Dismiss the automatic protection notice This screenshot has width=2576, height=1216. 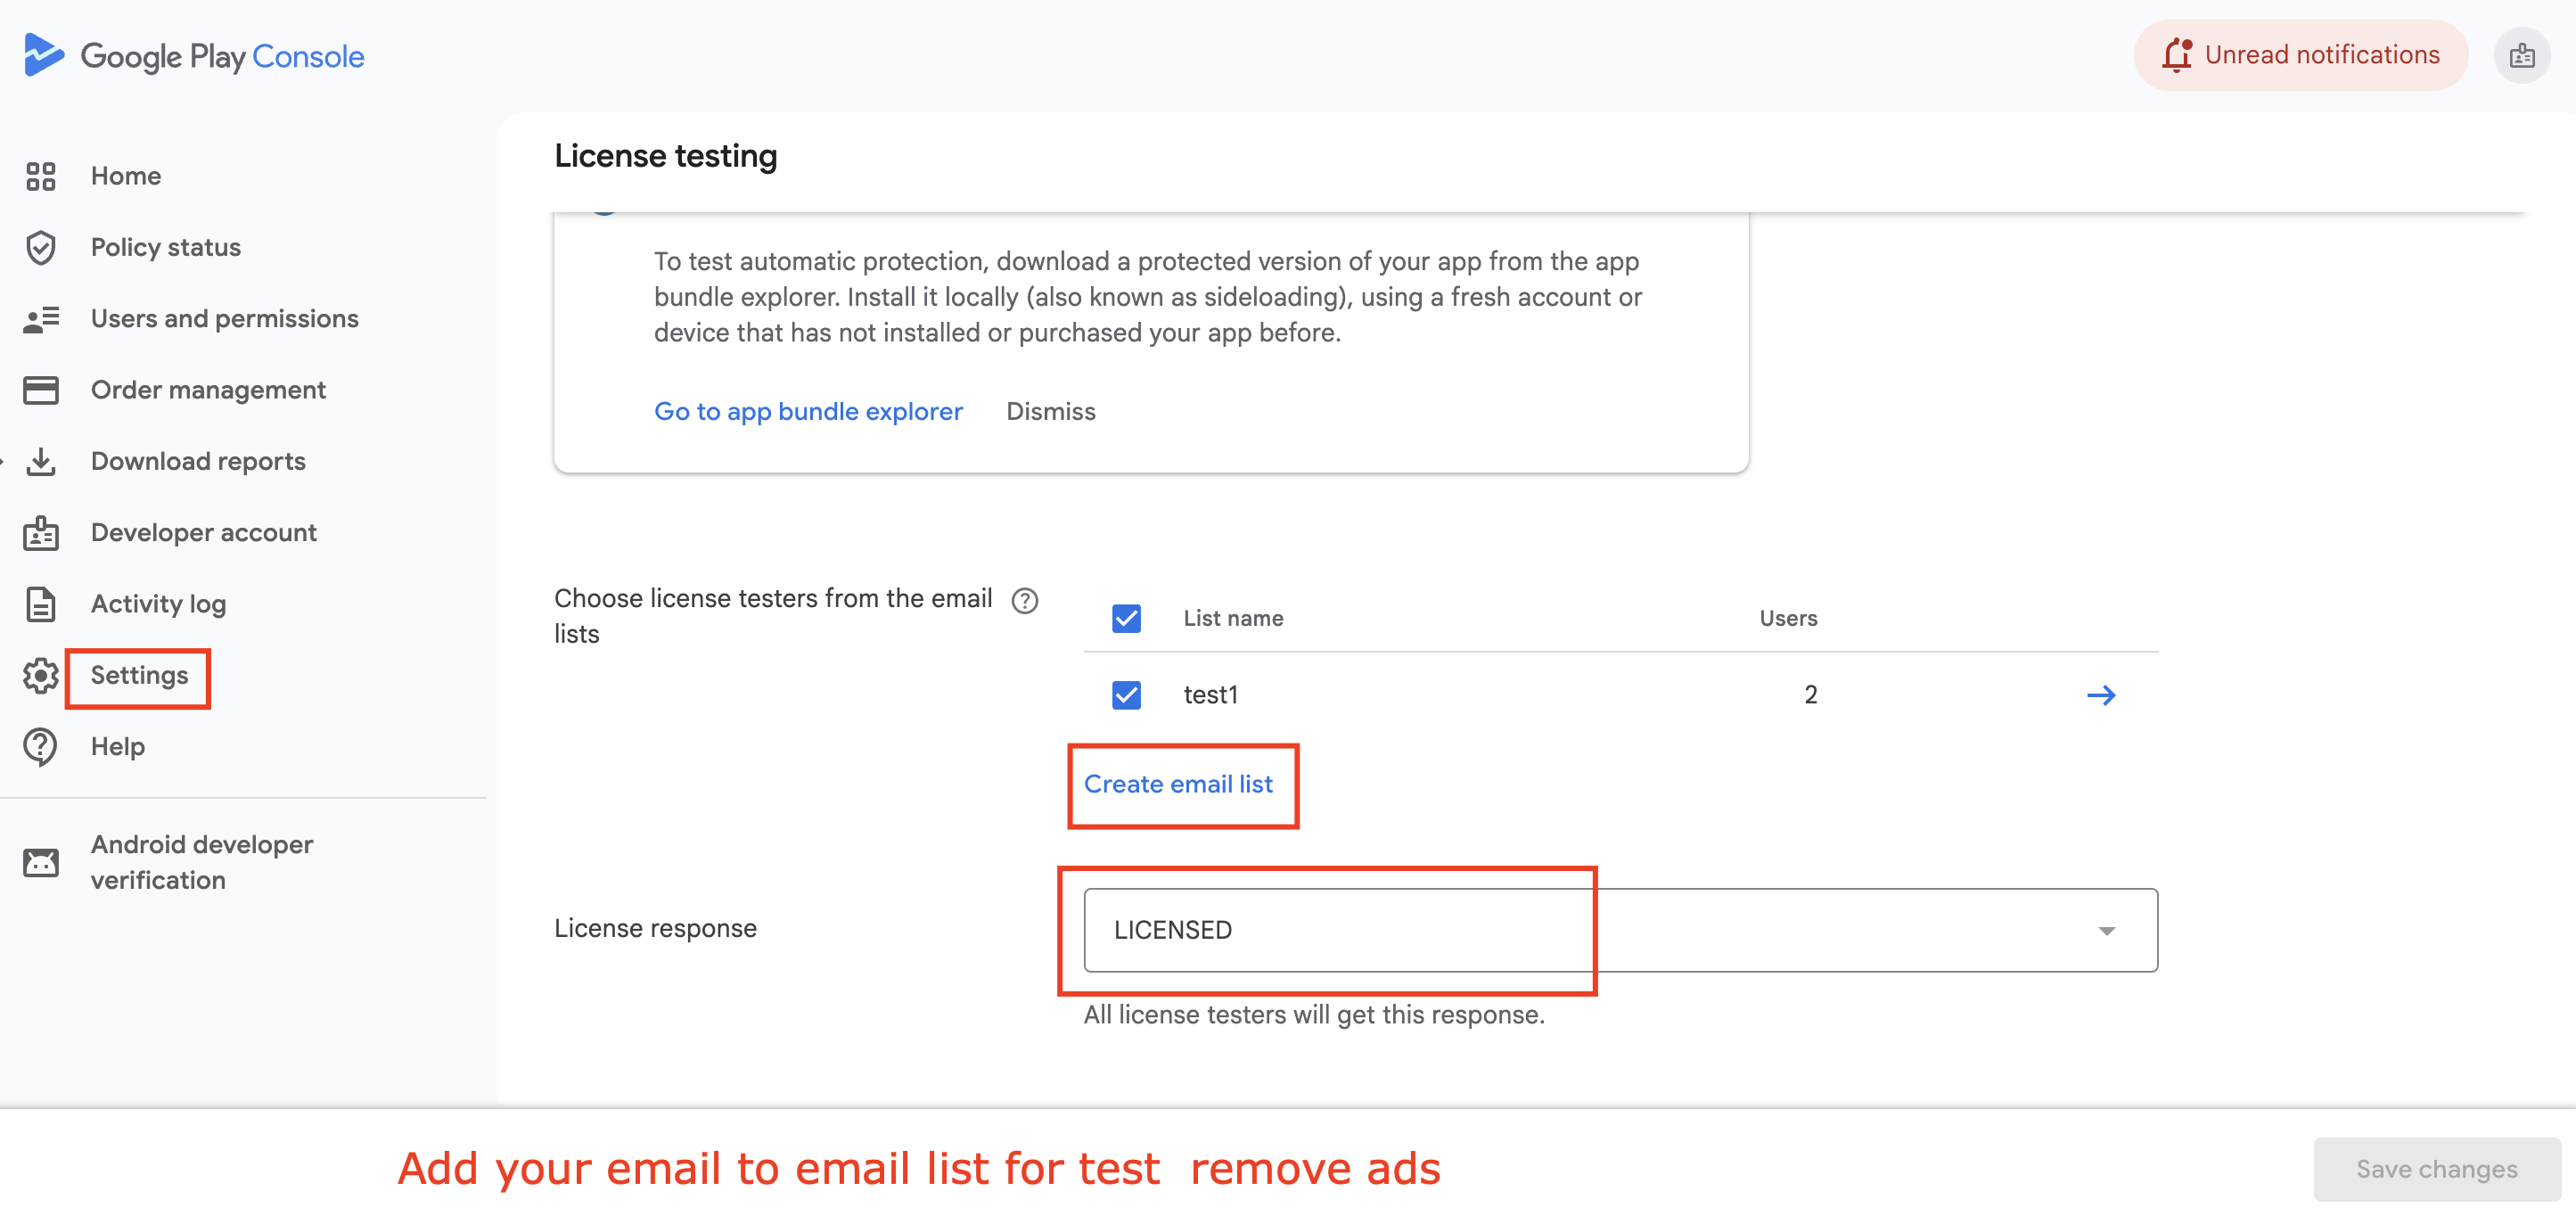tap(1050, 411)
